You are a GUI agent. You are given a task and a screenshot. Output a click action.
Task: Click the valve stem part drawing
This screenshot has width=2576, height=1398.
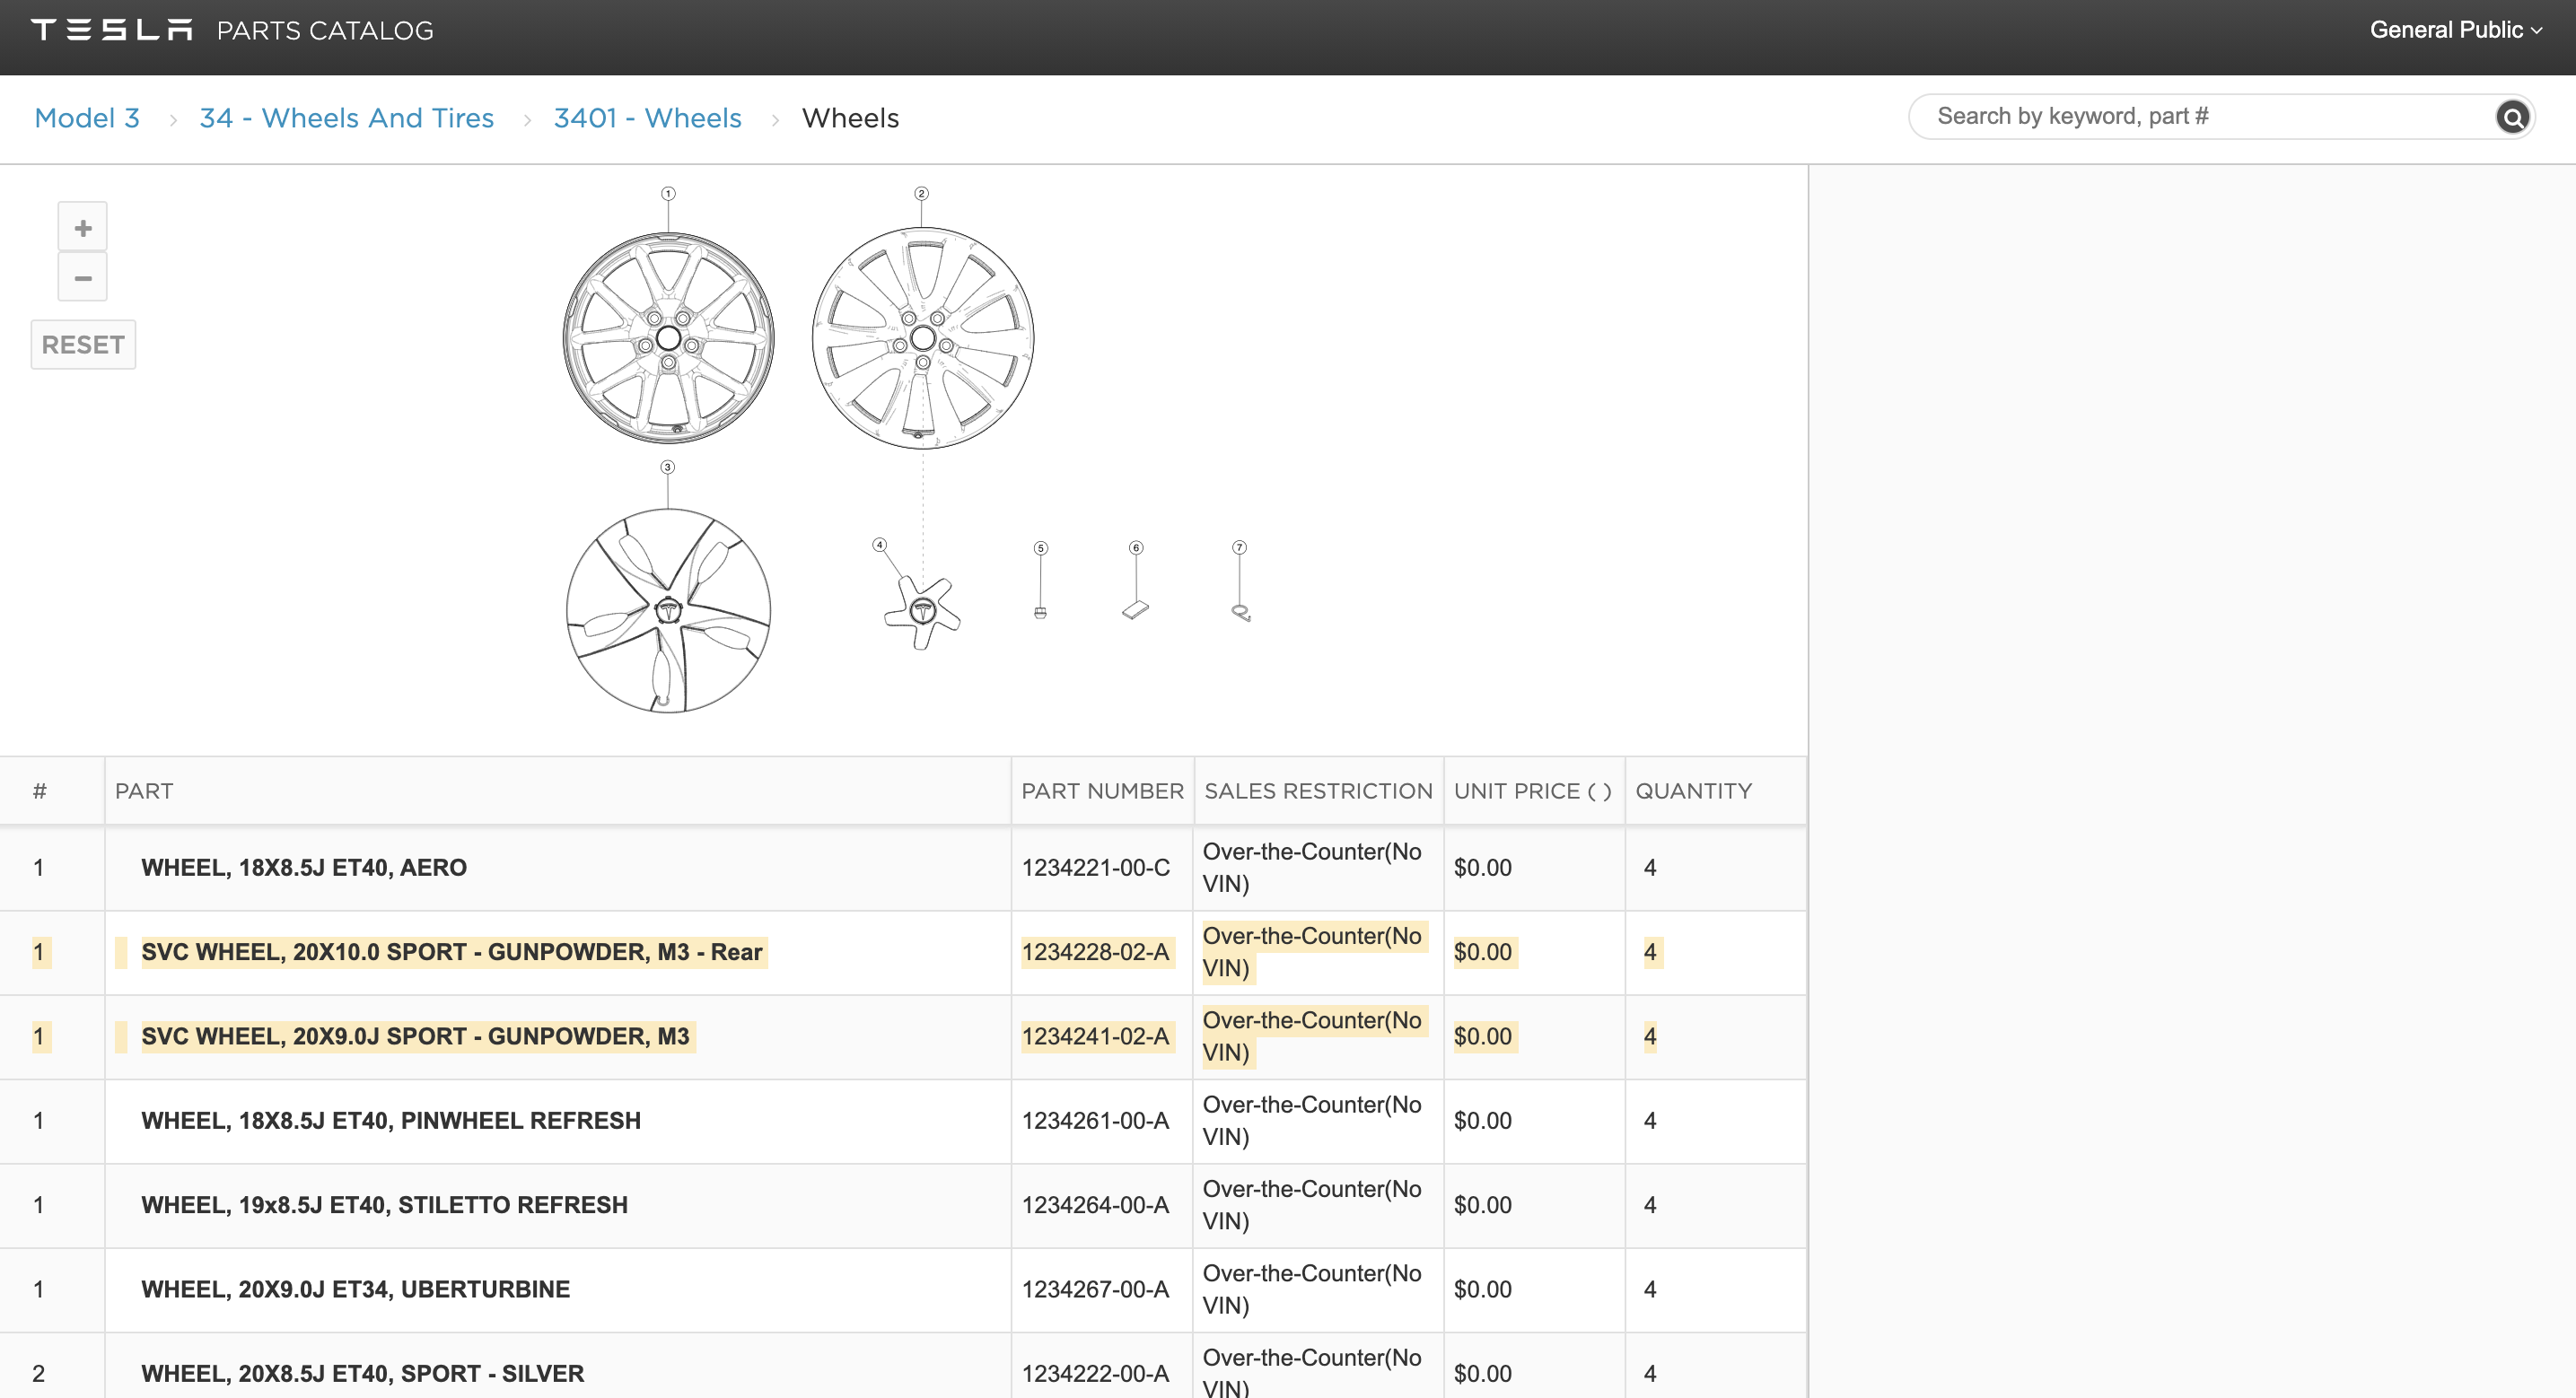click(x=1040, y=612)
